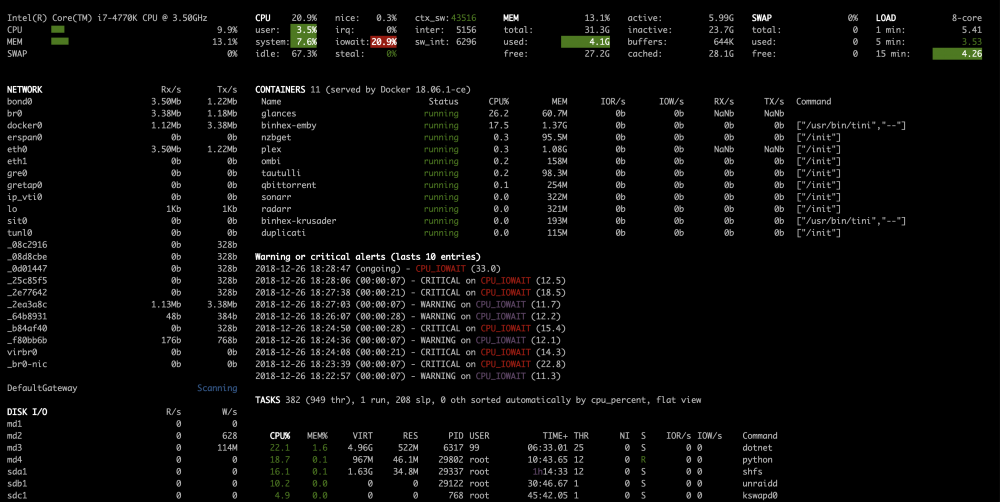Viewport: 1000px width, 502px height.
Task: Select the md2 disk row
Action: [x=122, y=436]
